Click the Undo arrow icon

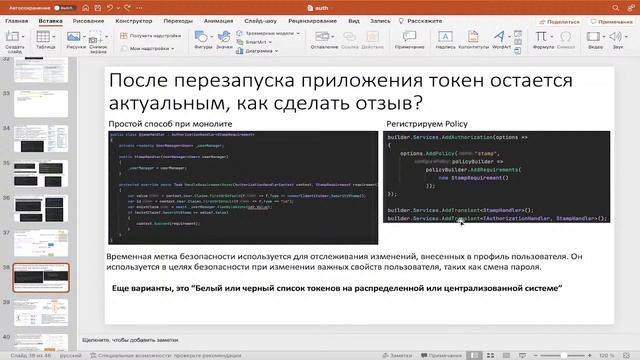[x=110, y=8]
